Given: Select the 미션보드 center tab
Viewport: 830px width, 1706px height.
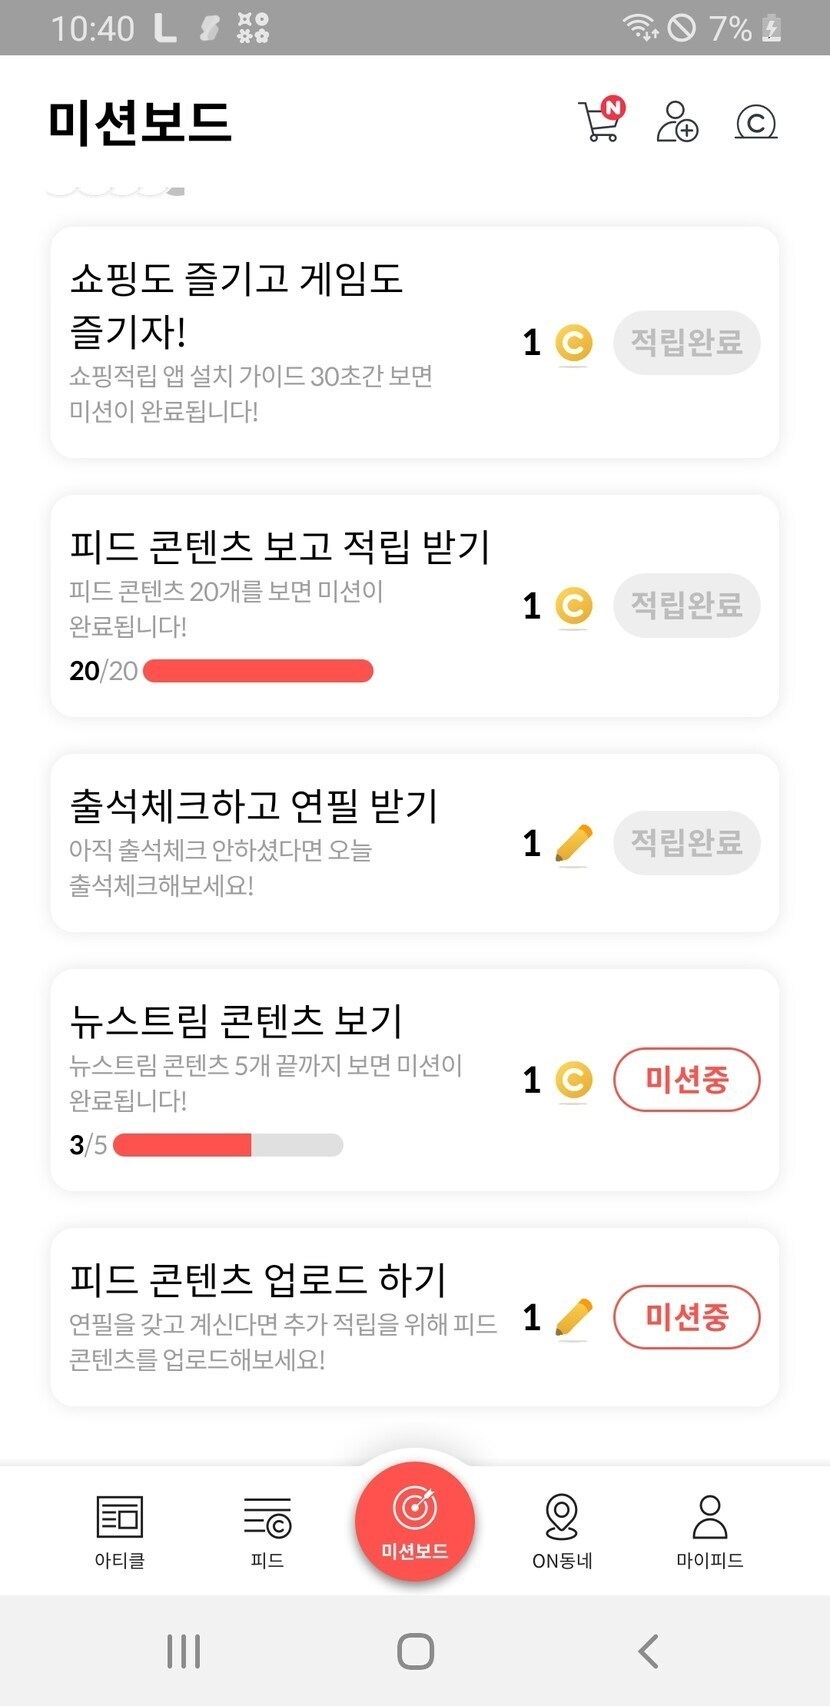Looking at the screenshot, I should (415, 1522).
